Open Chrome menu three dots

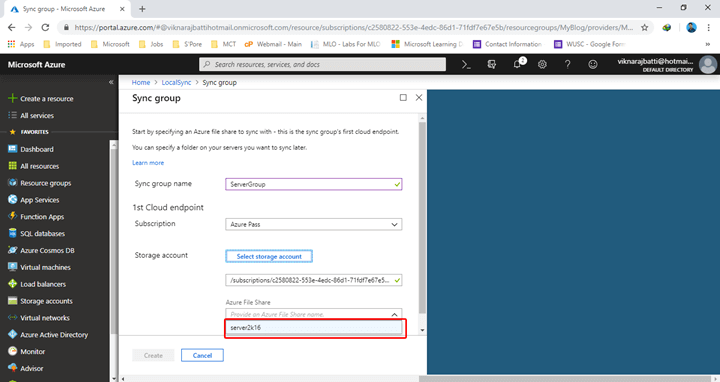pos(709,28)
